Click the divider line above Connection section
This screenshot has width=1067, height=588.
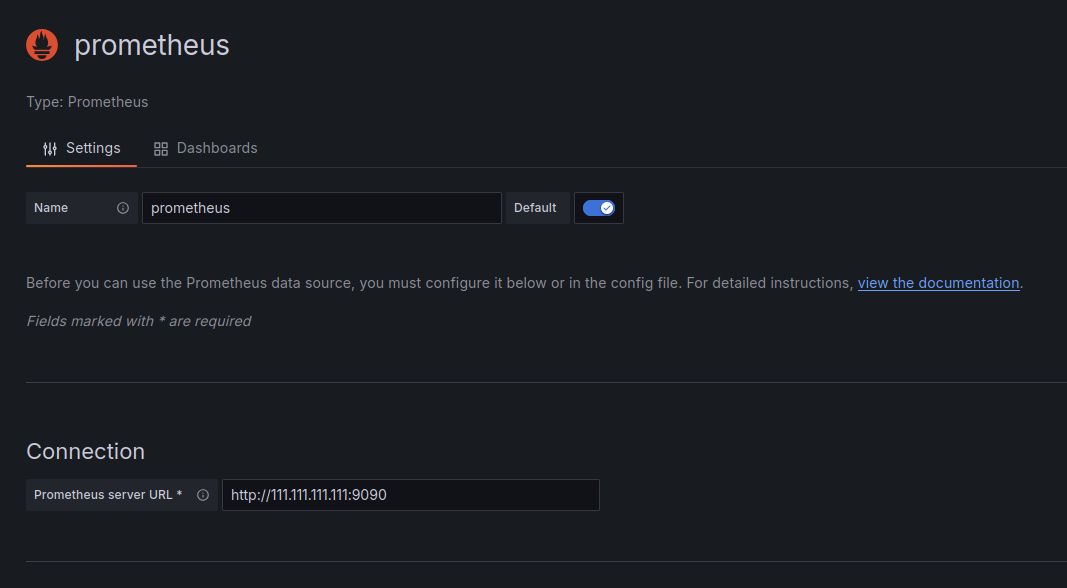(x=546, y=382)
